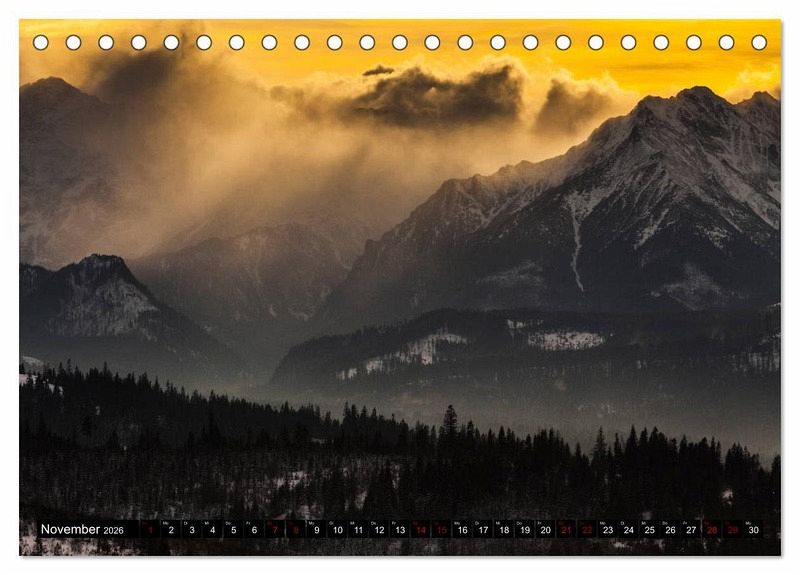
Task: Select red day 29 in the calendar strip
Action: point(733,529)
